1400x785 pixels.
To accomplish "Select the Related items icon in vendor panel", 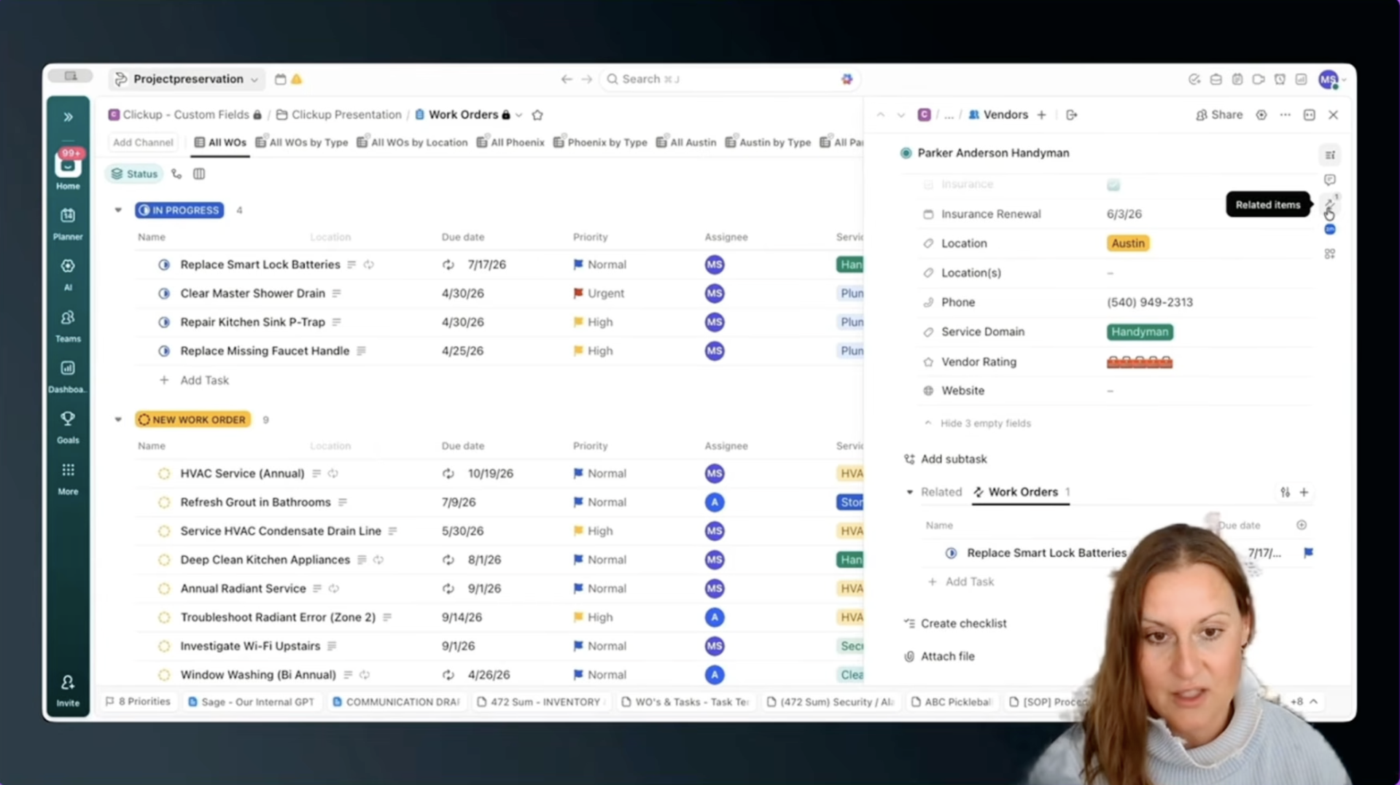I will point(1329,203).
